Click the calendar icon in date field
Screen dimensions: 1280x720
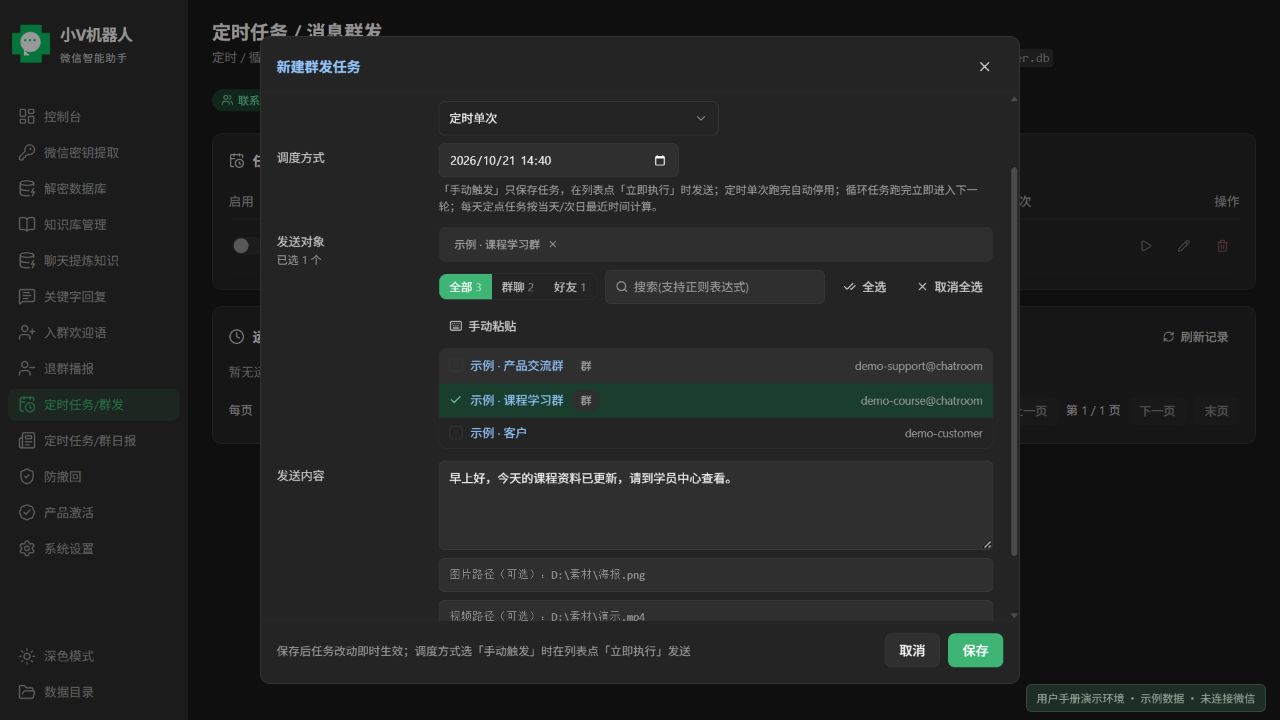pyautogui.click(x=660, y=160)
